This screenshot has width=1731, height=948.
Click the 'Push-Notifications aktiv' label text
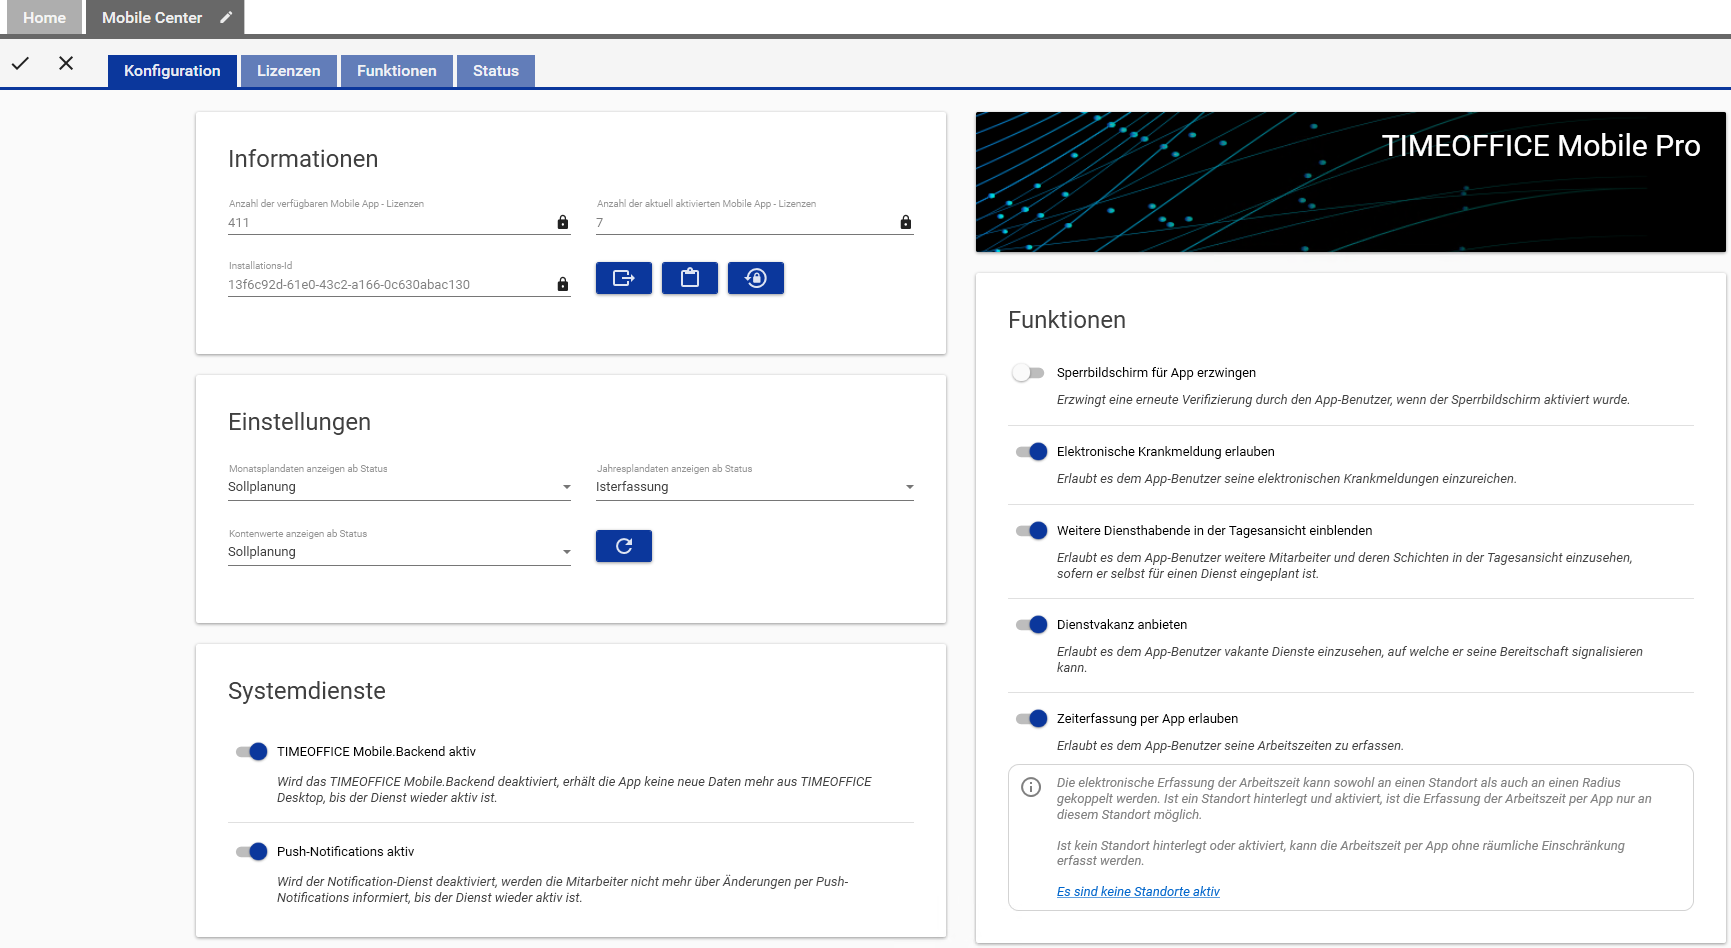point(345,852)
